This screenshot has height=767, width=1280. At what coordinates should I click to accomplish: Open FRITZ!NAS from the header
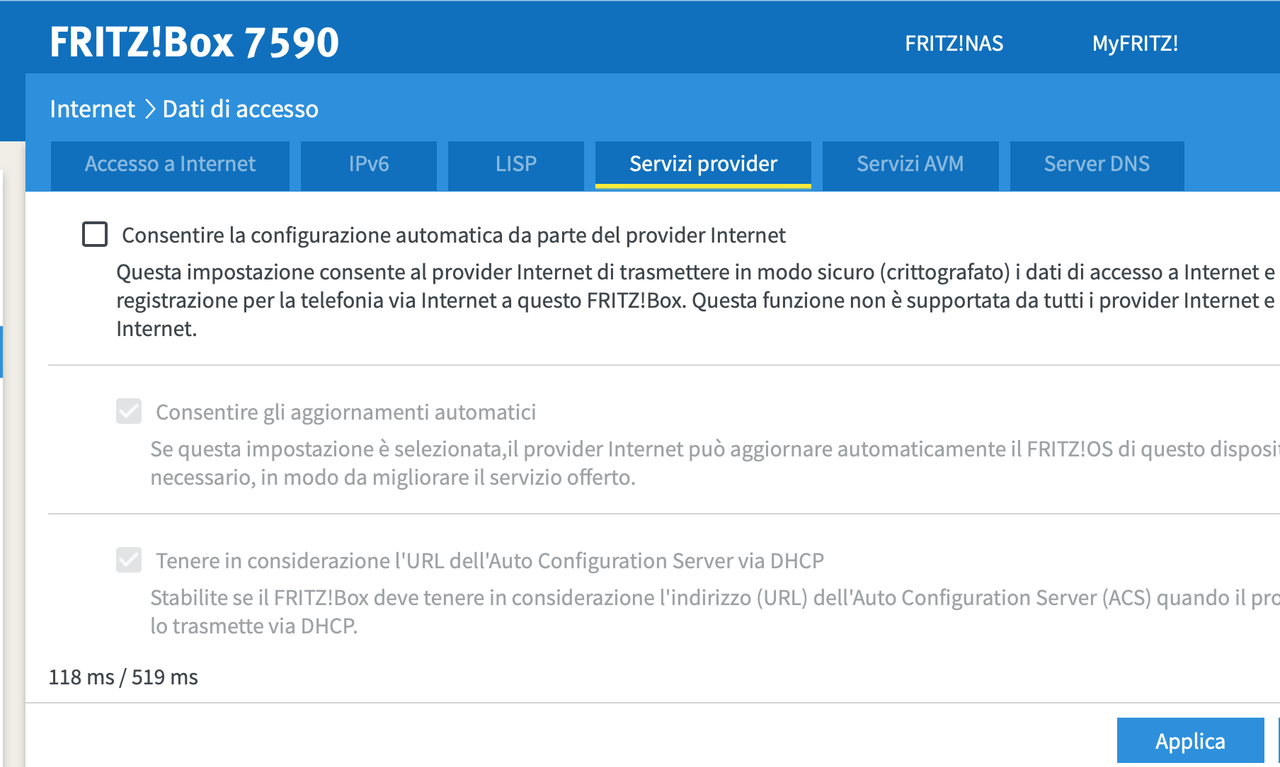click(953, 43)
